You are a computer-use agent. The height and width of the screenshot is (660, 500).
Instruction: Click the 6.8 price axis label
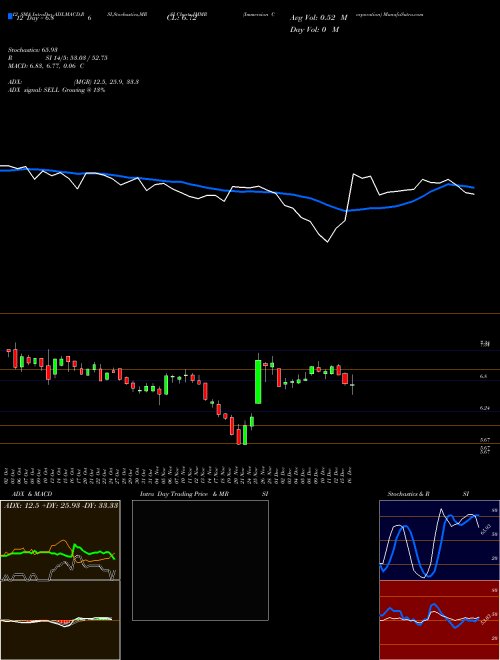click(484, 376)
